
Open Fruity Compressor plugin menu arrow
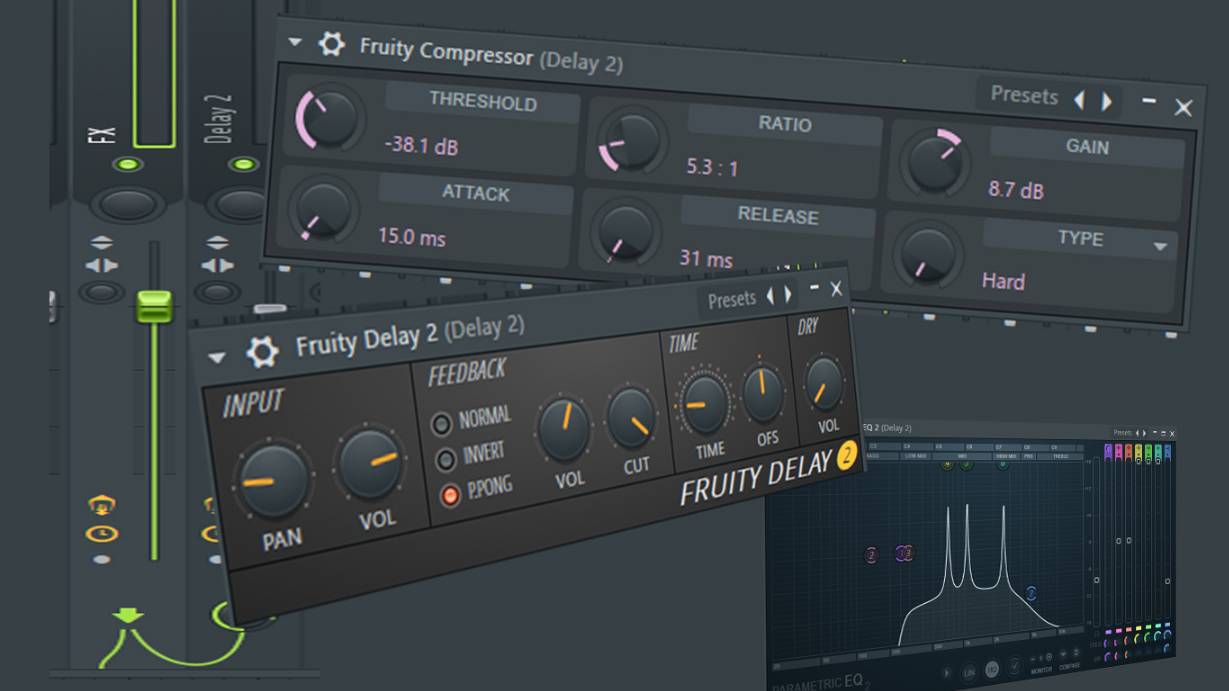[x=294, y=42]
